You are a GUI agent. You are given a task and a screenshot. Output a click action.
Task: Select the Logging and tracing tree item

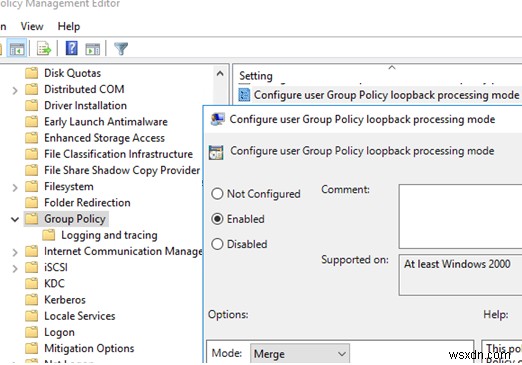click(x=109, y=235)
